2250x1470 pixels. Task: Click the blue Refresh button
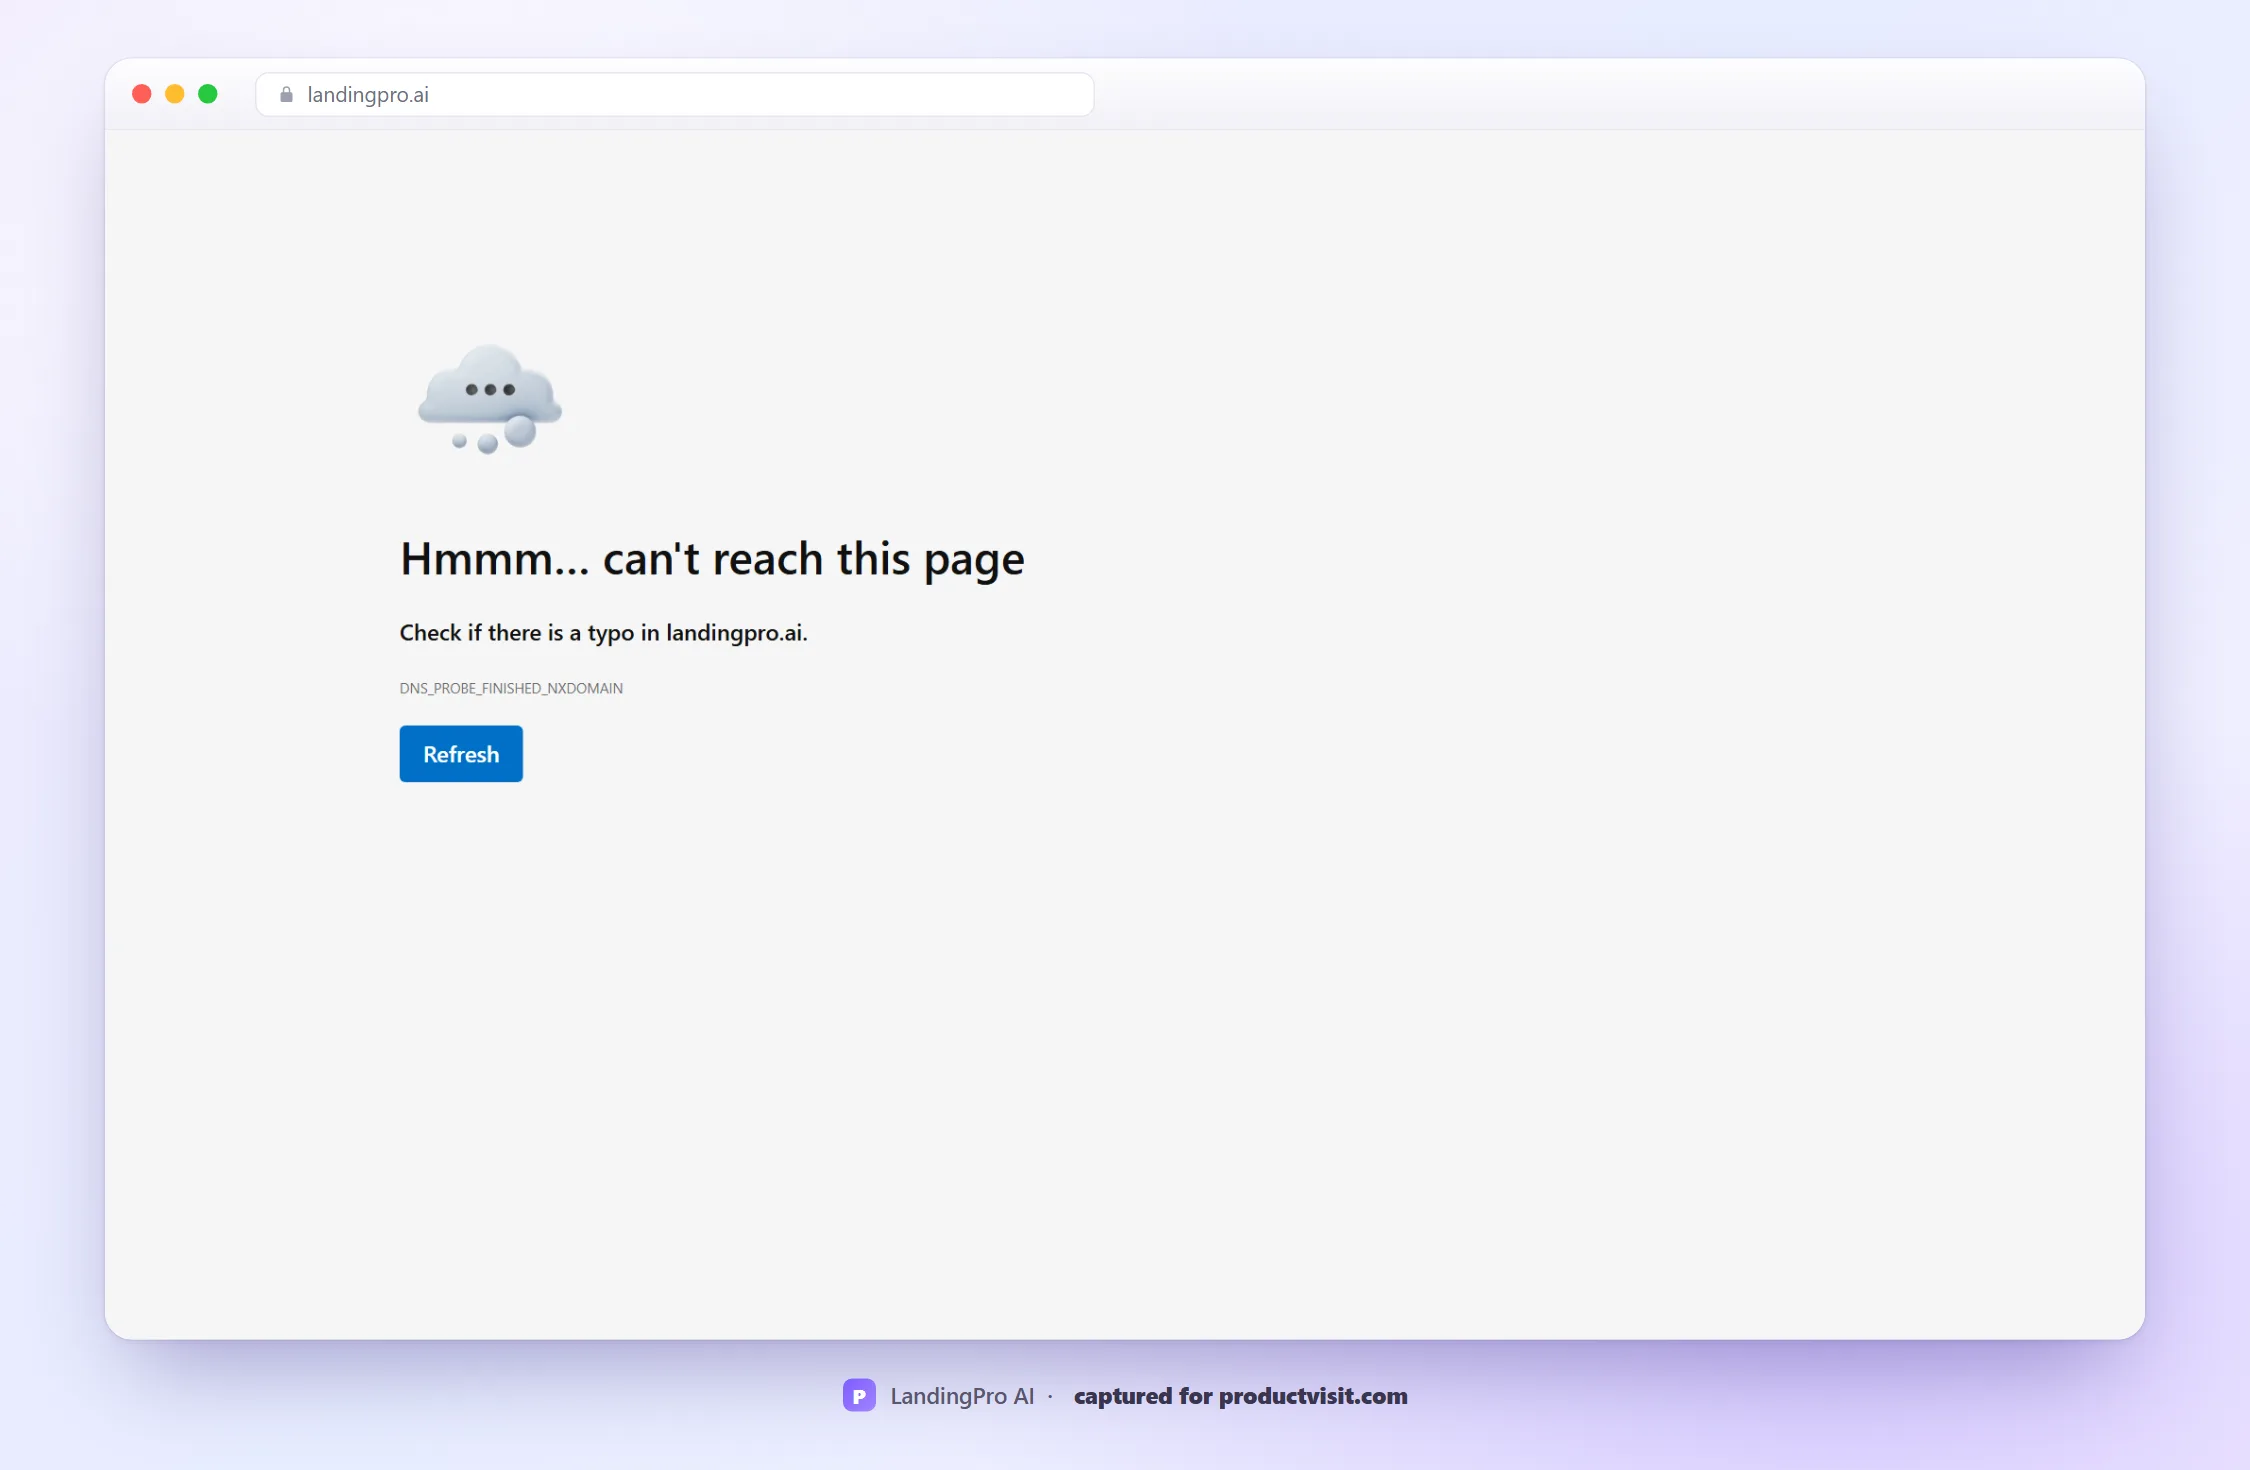point(461,754)
